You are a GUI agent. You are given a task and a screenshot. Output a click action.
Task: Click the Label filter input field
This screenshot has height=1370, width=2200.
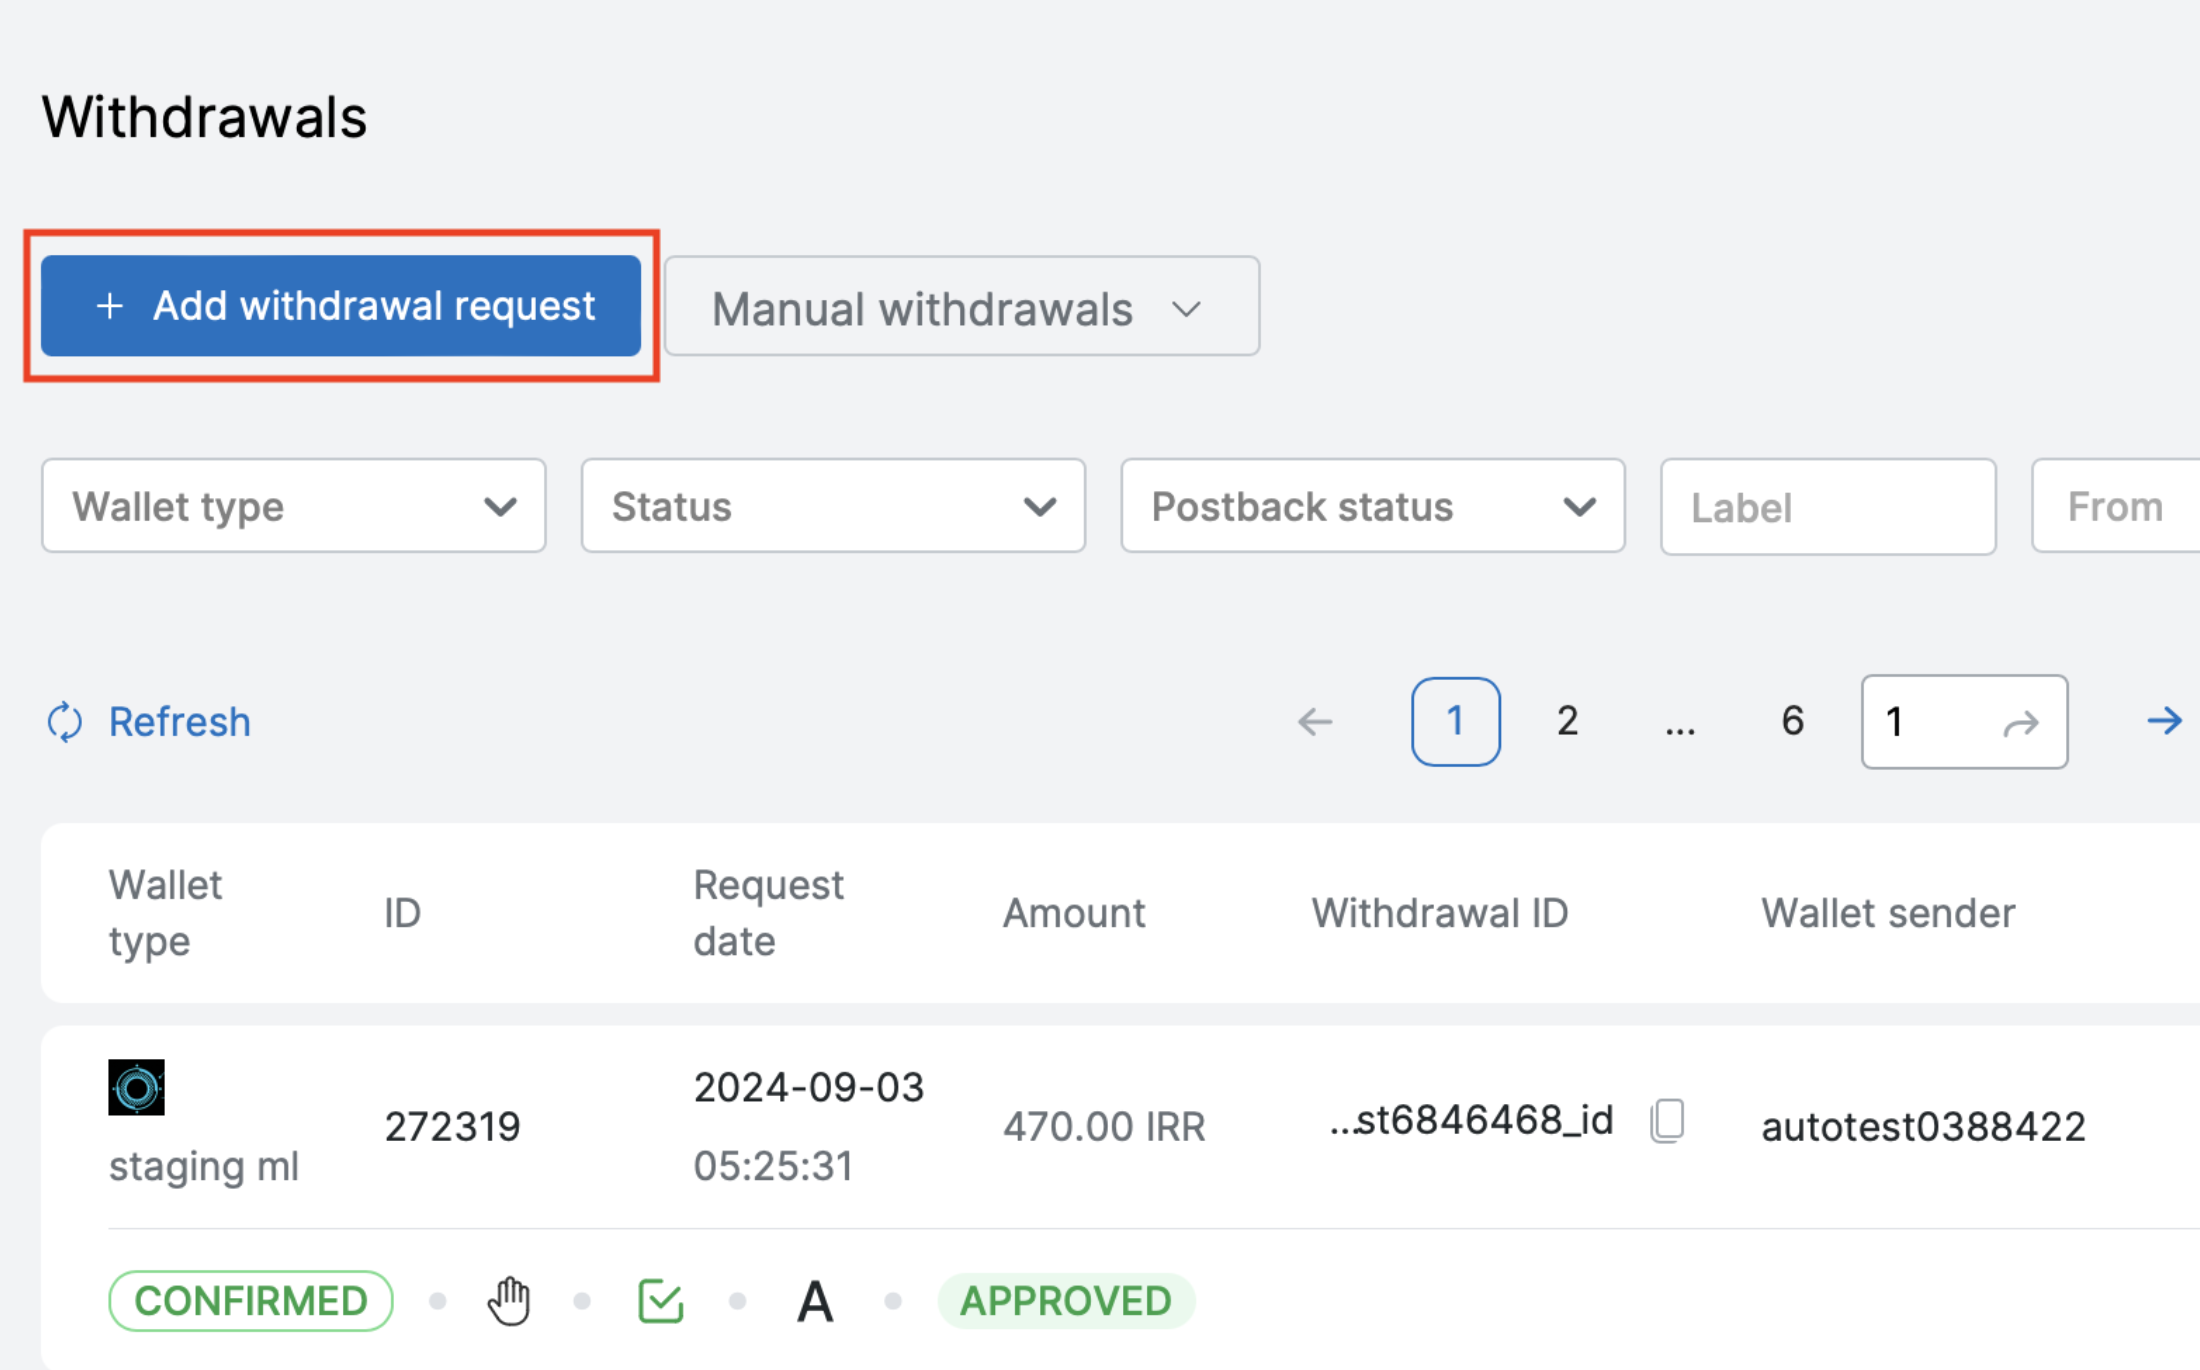click(1827, 507)
